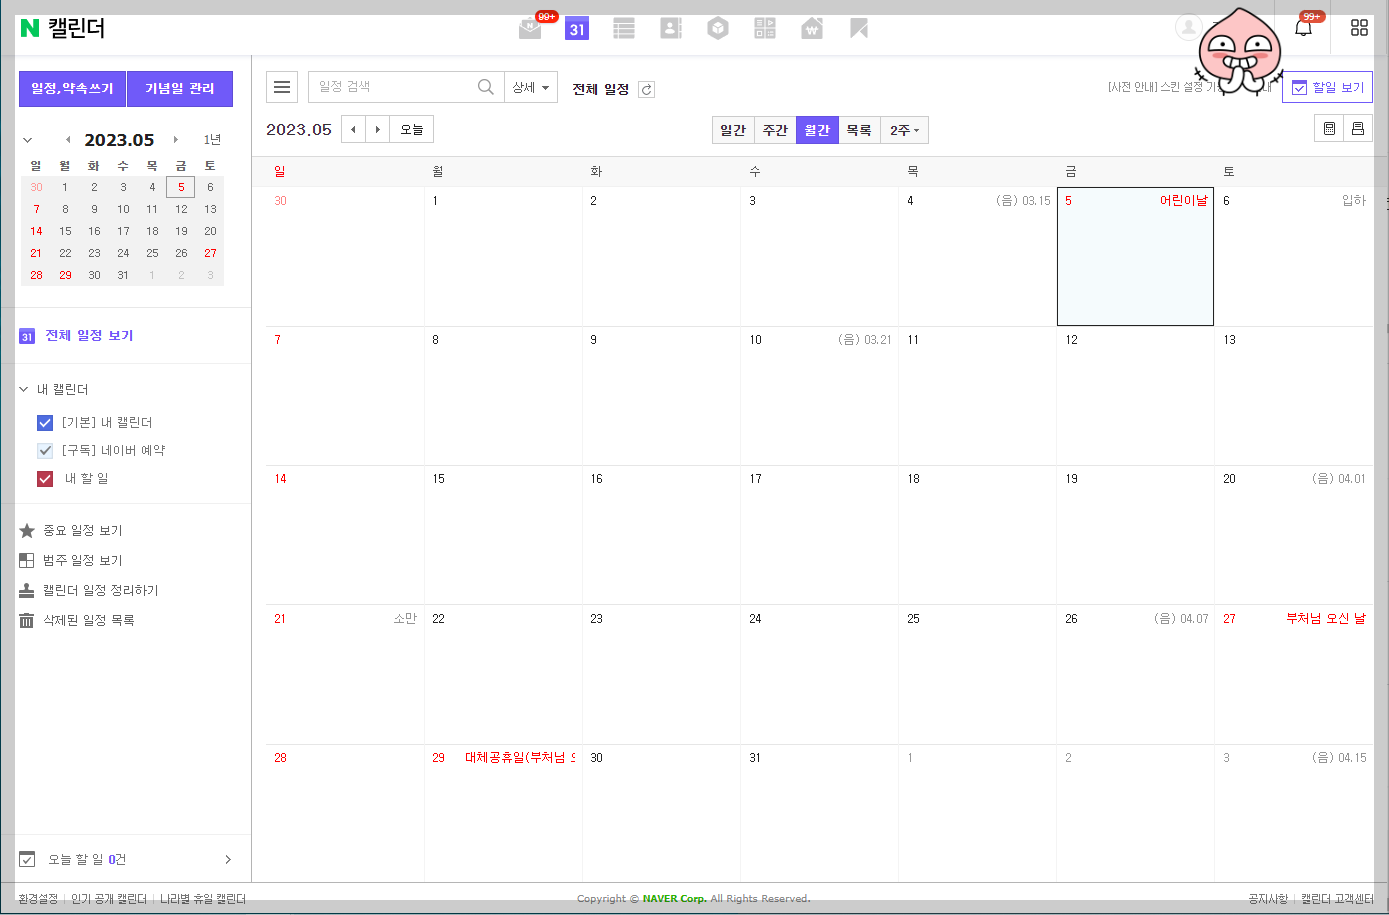The image size is (1389, 915).
Task: Open the memo list icon in top bar
Action: tap(624, 28)
